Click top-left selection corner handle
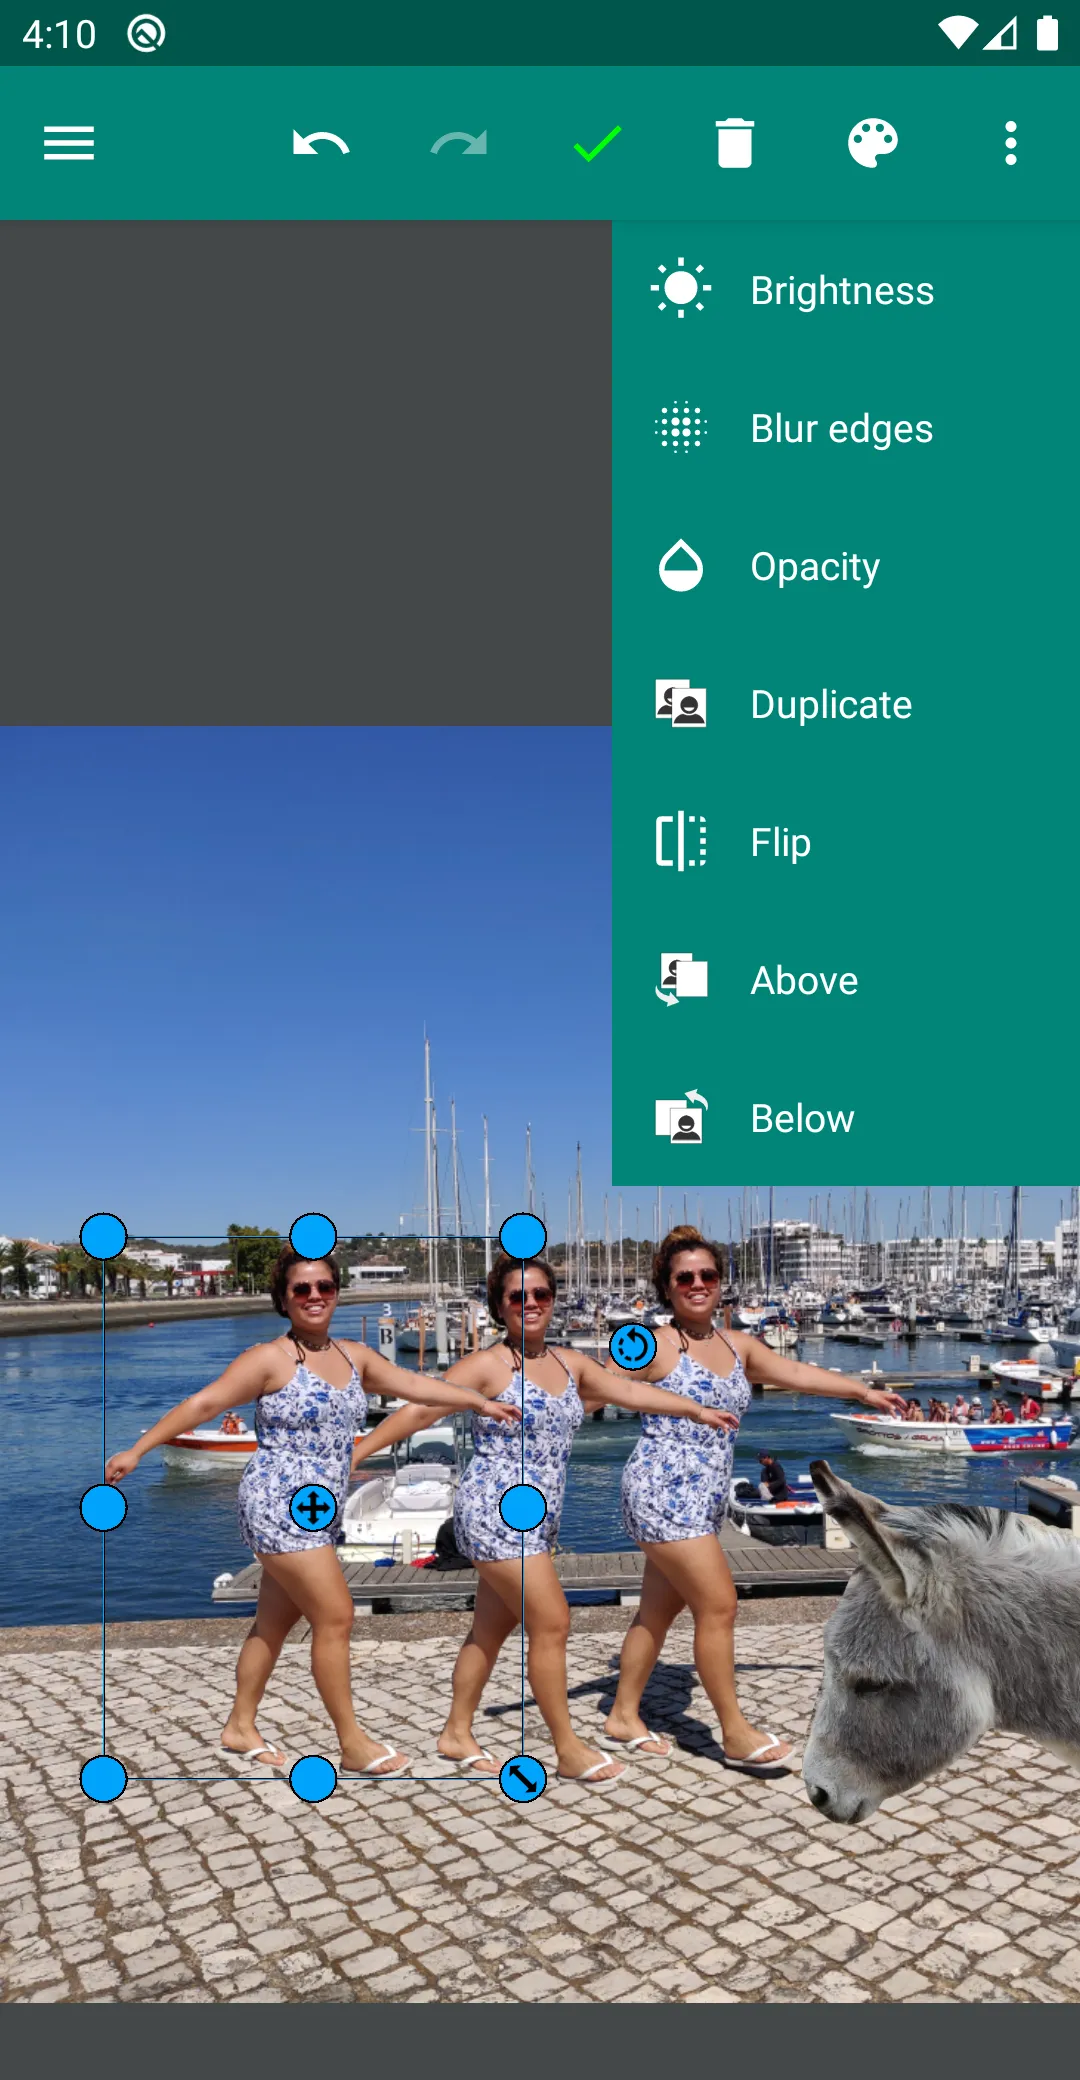This screenshot has width=1080, height=2080. [x=103, y=1237]
